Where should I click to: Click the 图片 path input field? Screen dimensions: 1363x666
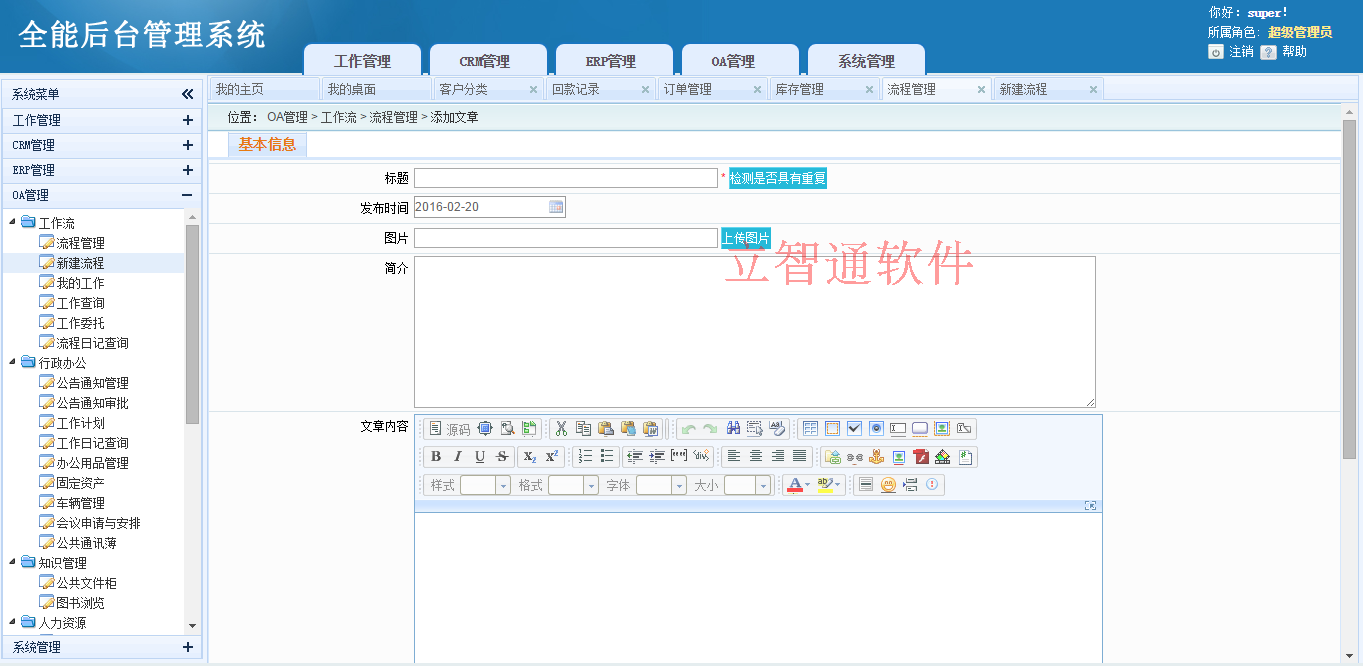pyautogui.click(x=566, y=238)
